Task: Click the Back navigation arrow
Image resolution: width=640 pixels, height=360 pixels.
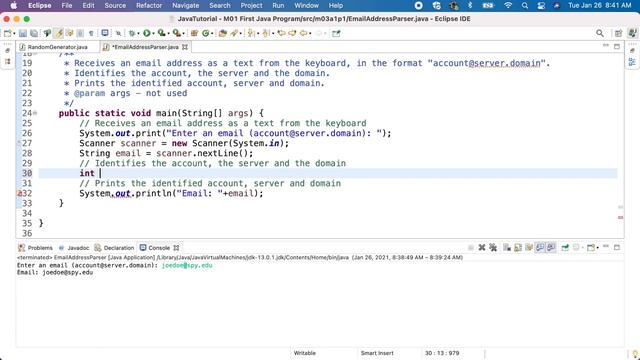Action: [x=303, y=33]
